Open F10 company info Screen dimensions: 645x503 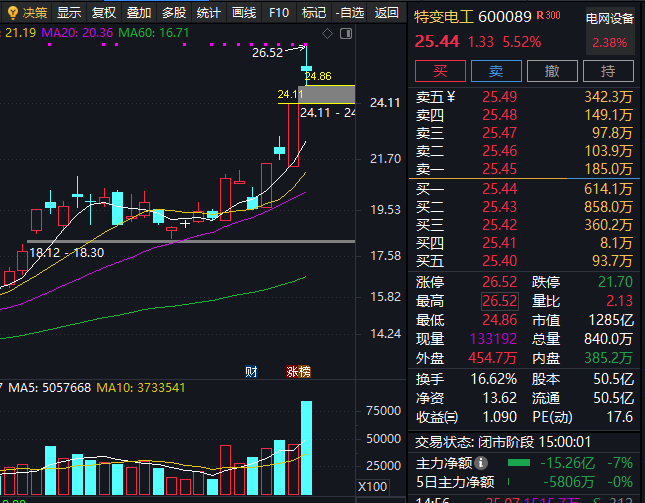tap(278, 13)
